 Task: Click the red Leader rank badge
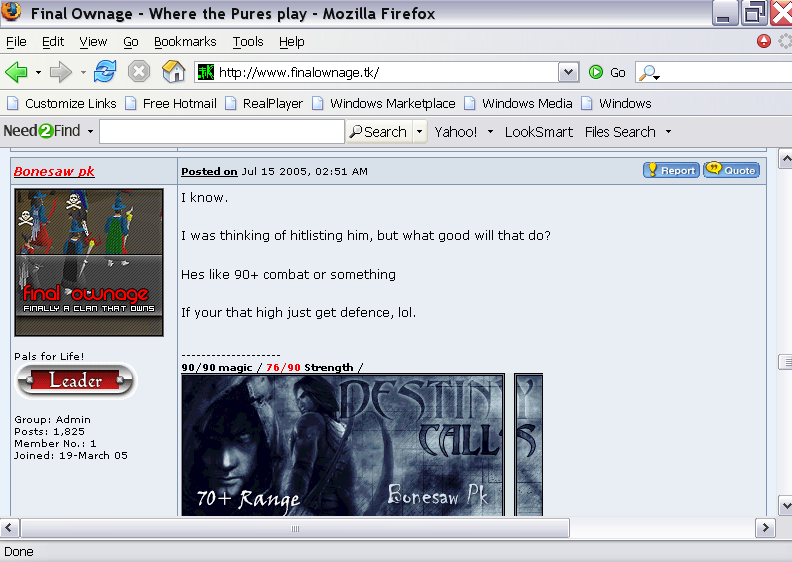click(x=76, y=380)
